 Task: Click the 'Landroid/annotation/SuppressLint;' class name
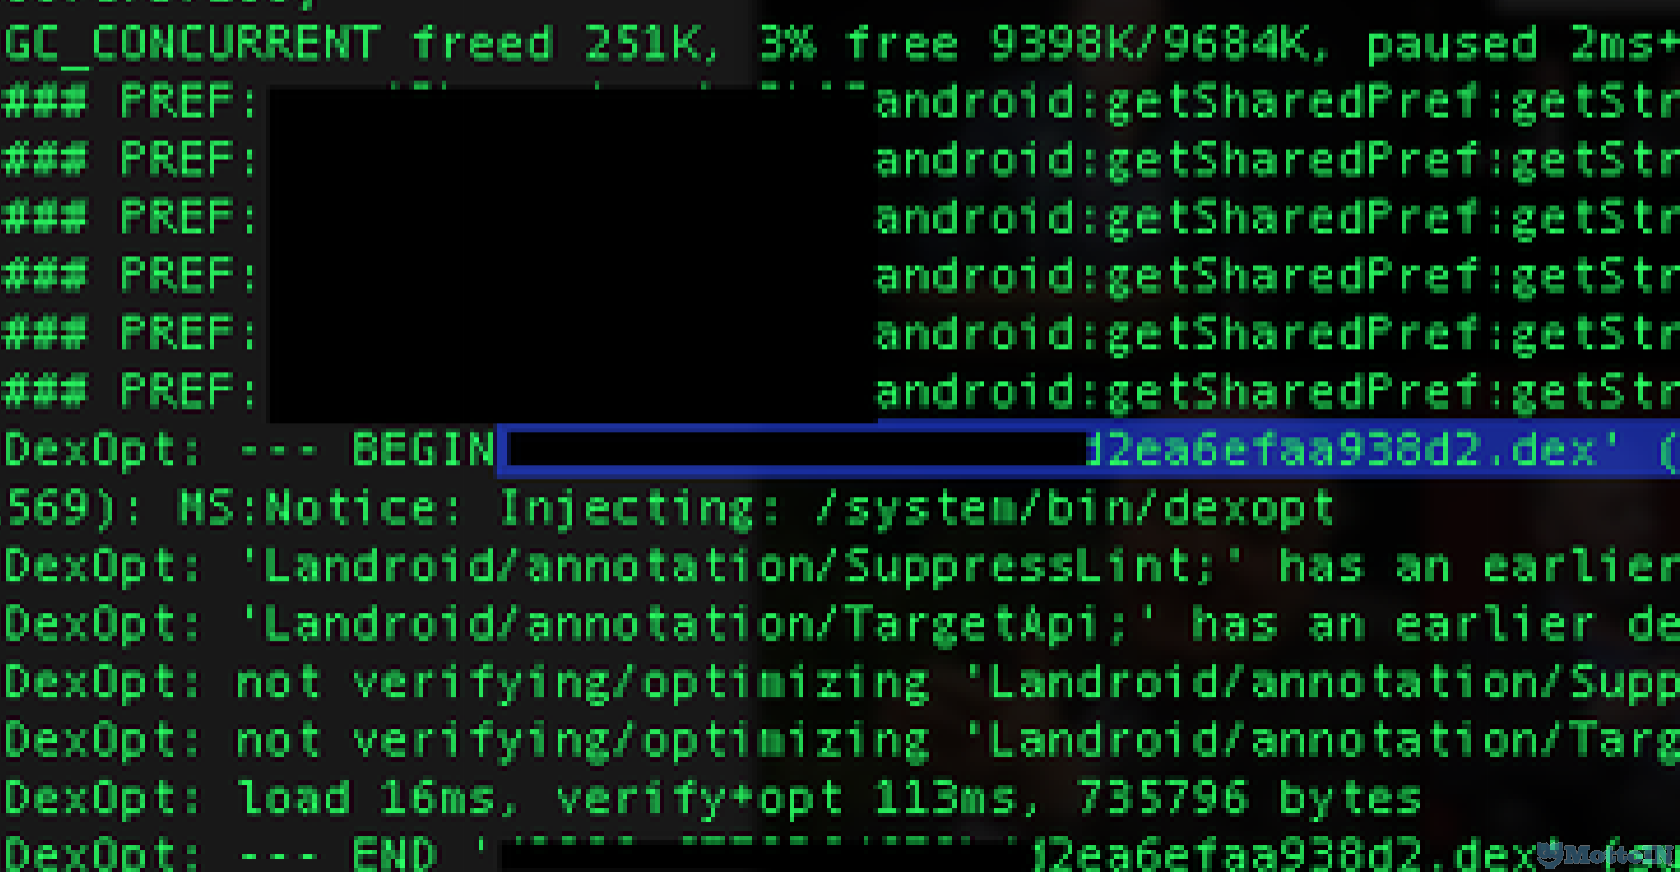coord(739,566)
